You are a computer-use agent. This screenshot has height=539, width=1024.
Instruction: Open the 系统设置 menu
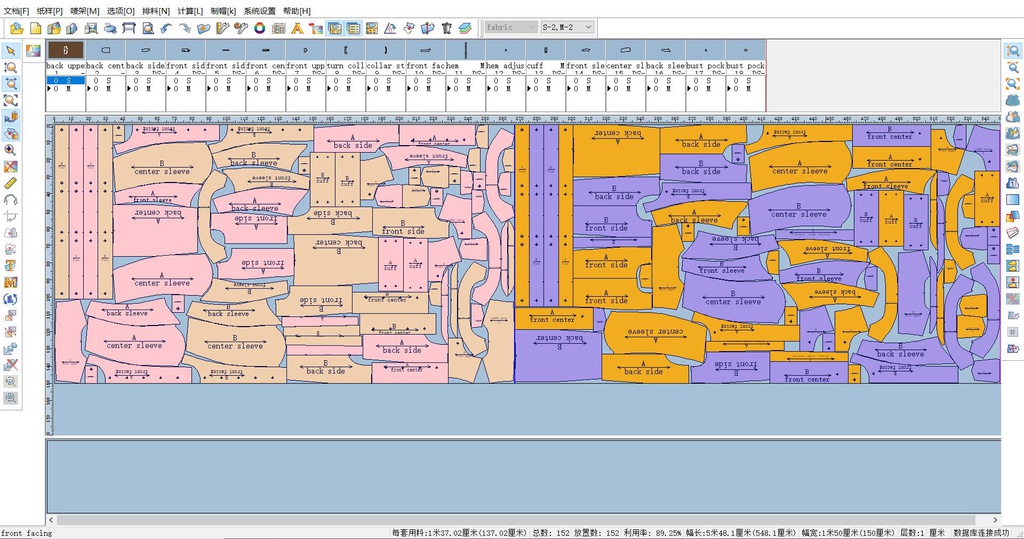click(x=259, y=10)
